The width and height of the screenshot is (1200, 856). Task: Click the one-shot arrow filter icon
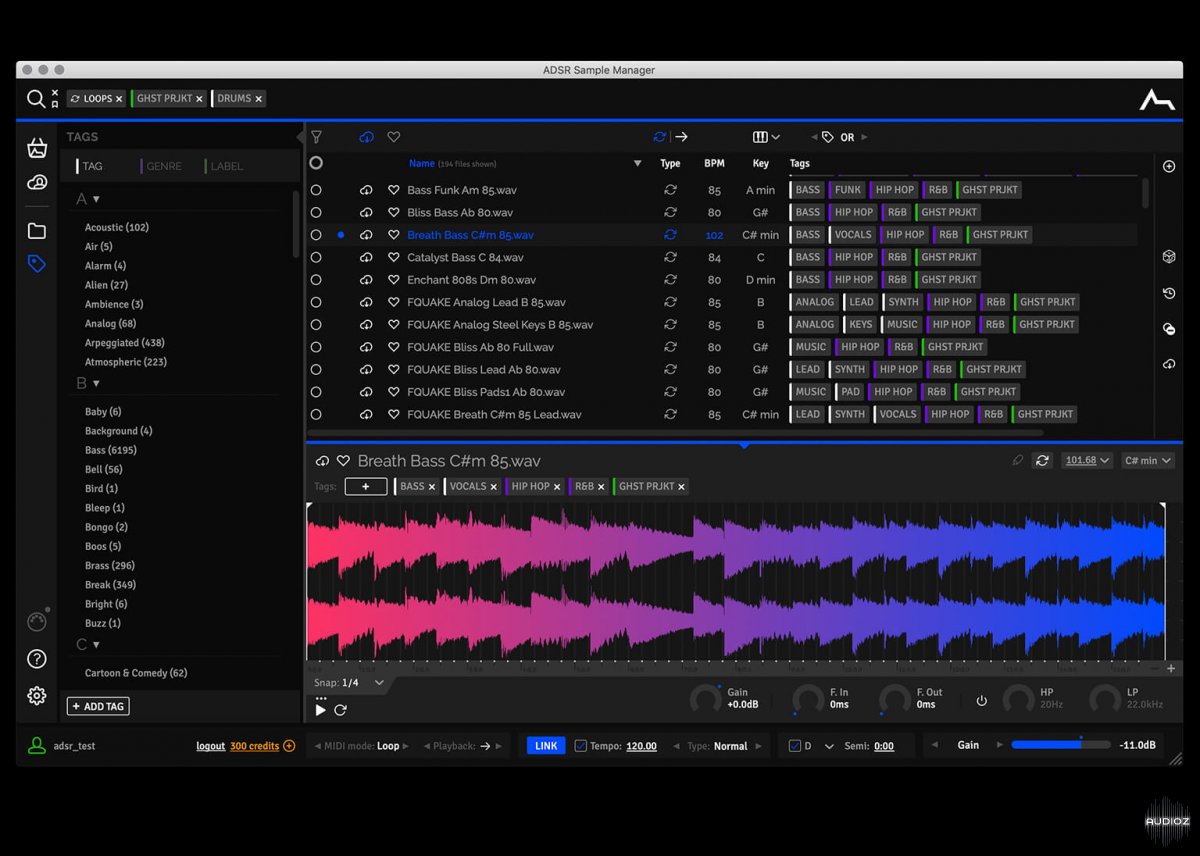point(681,137)
